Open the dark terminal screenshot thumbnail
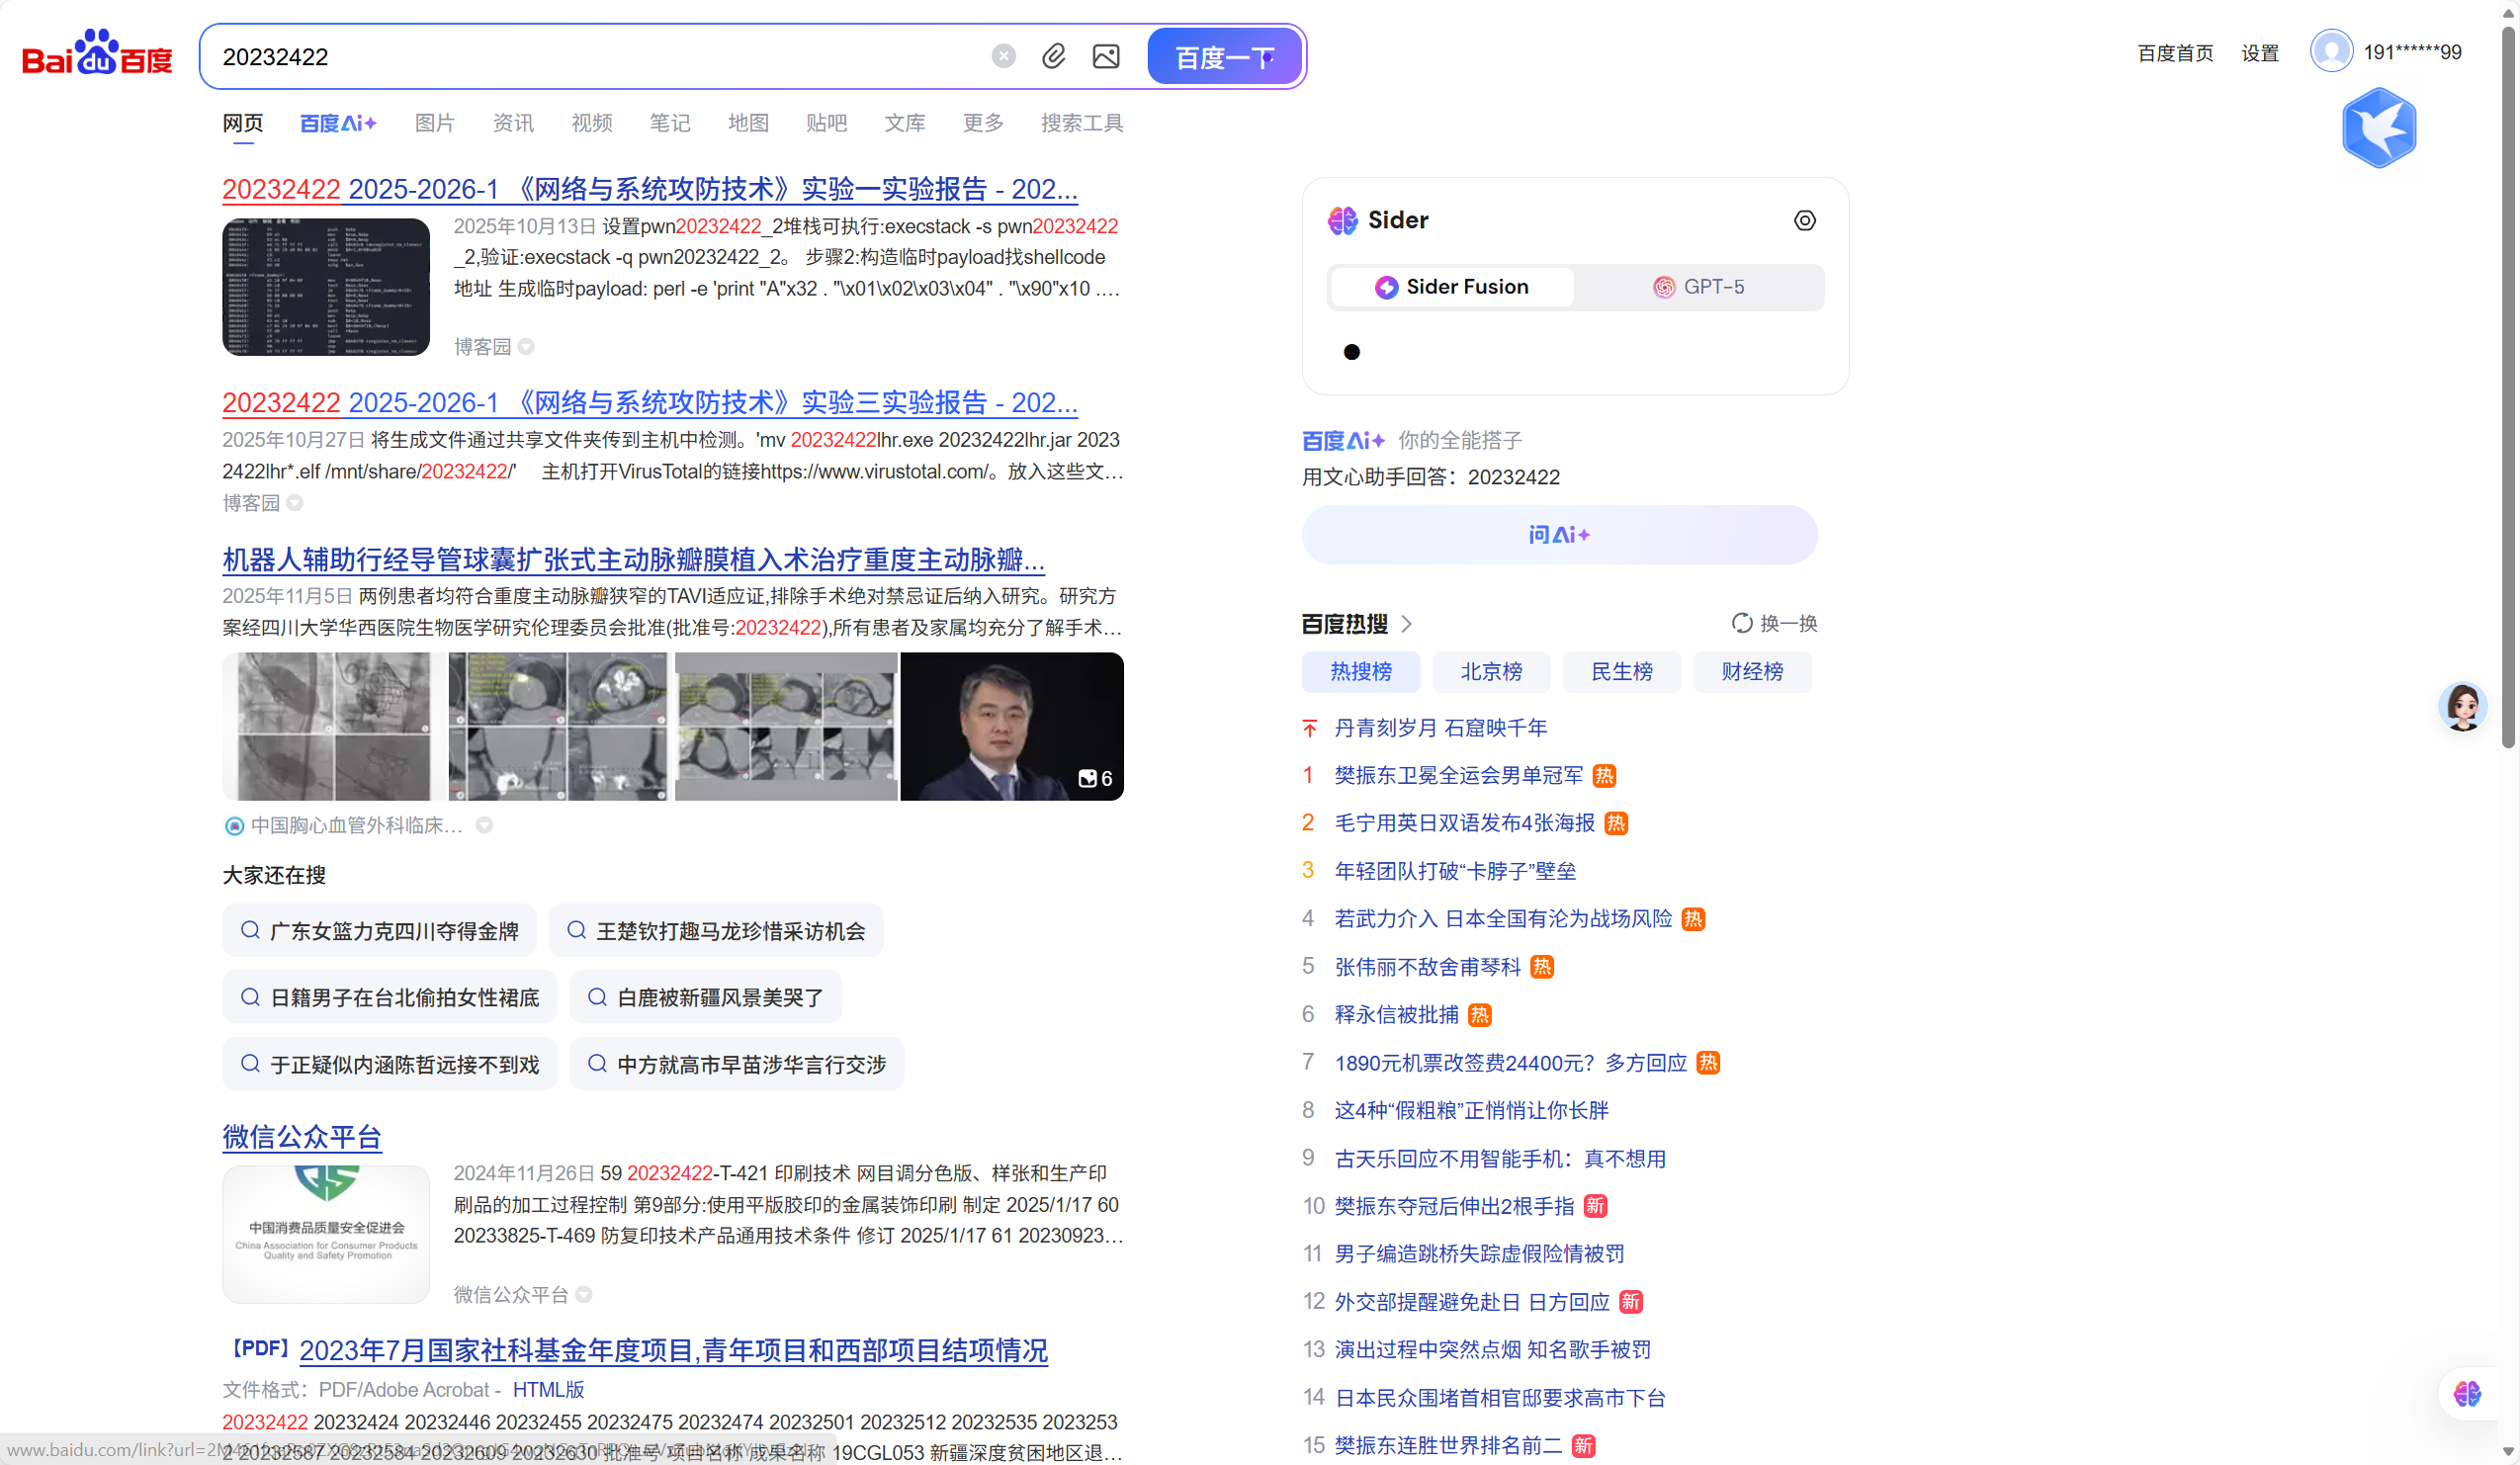Screen dimensions: 2520x1465 tap(326, 287)
